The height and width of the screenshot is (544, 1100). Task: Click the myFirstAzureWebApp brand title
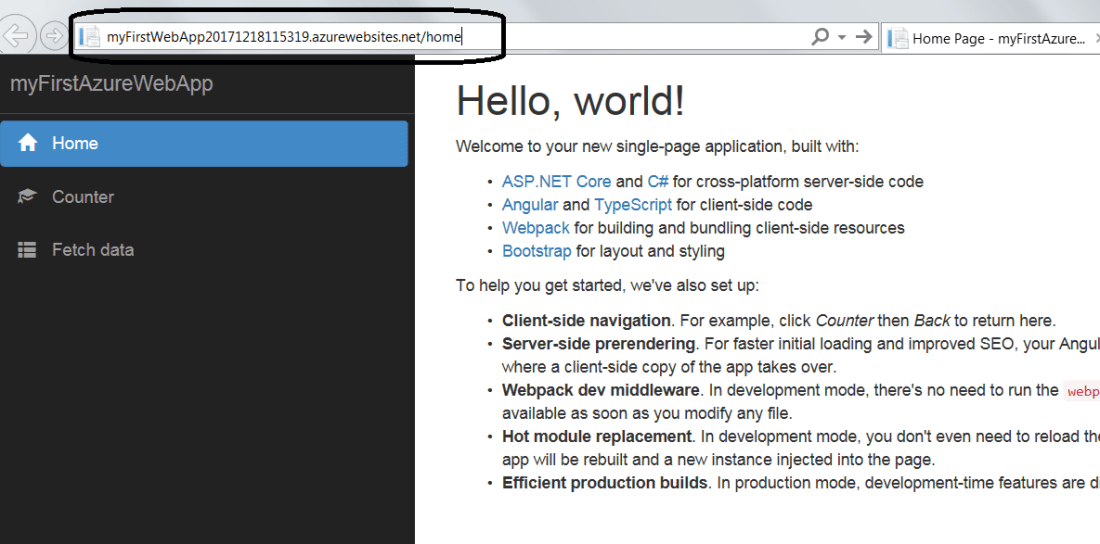click(111, 83)
